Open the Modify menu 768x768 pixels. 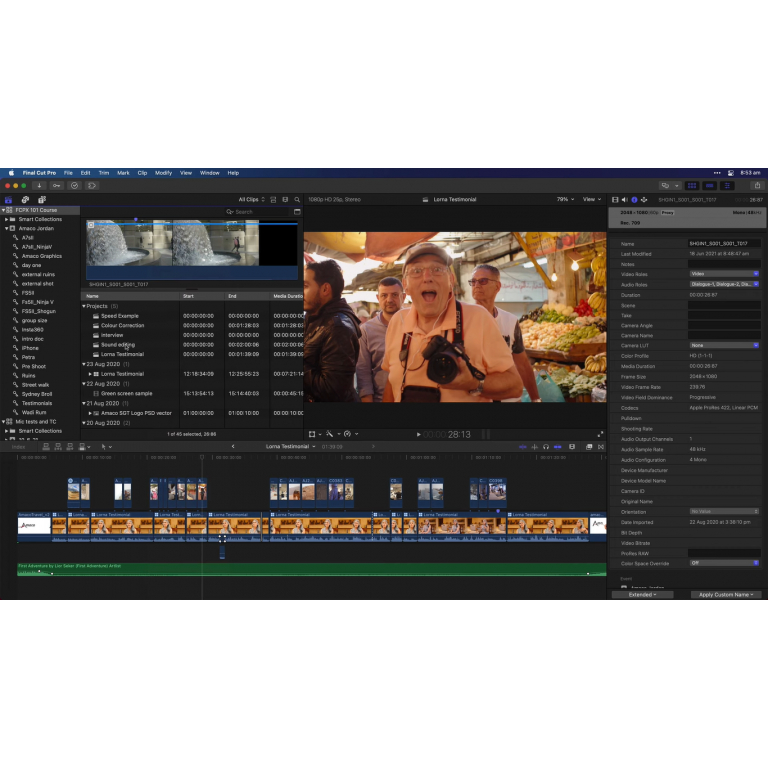pyautogui.click(x=163, y=173)
